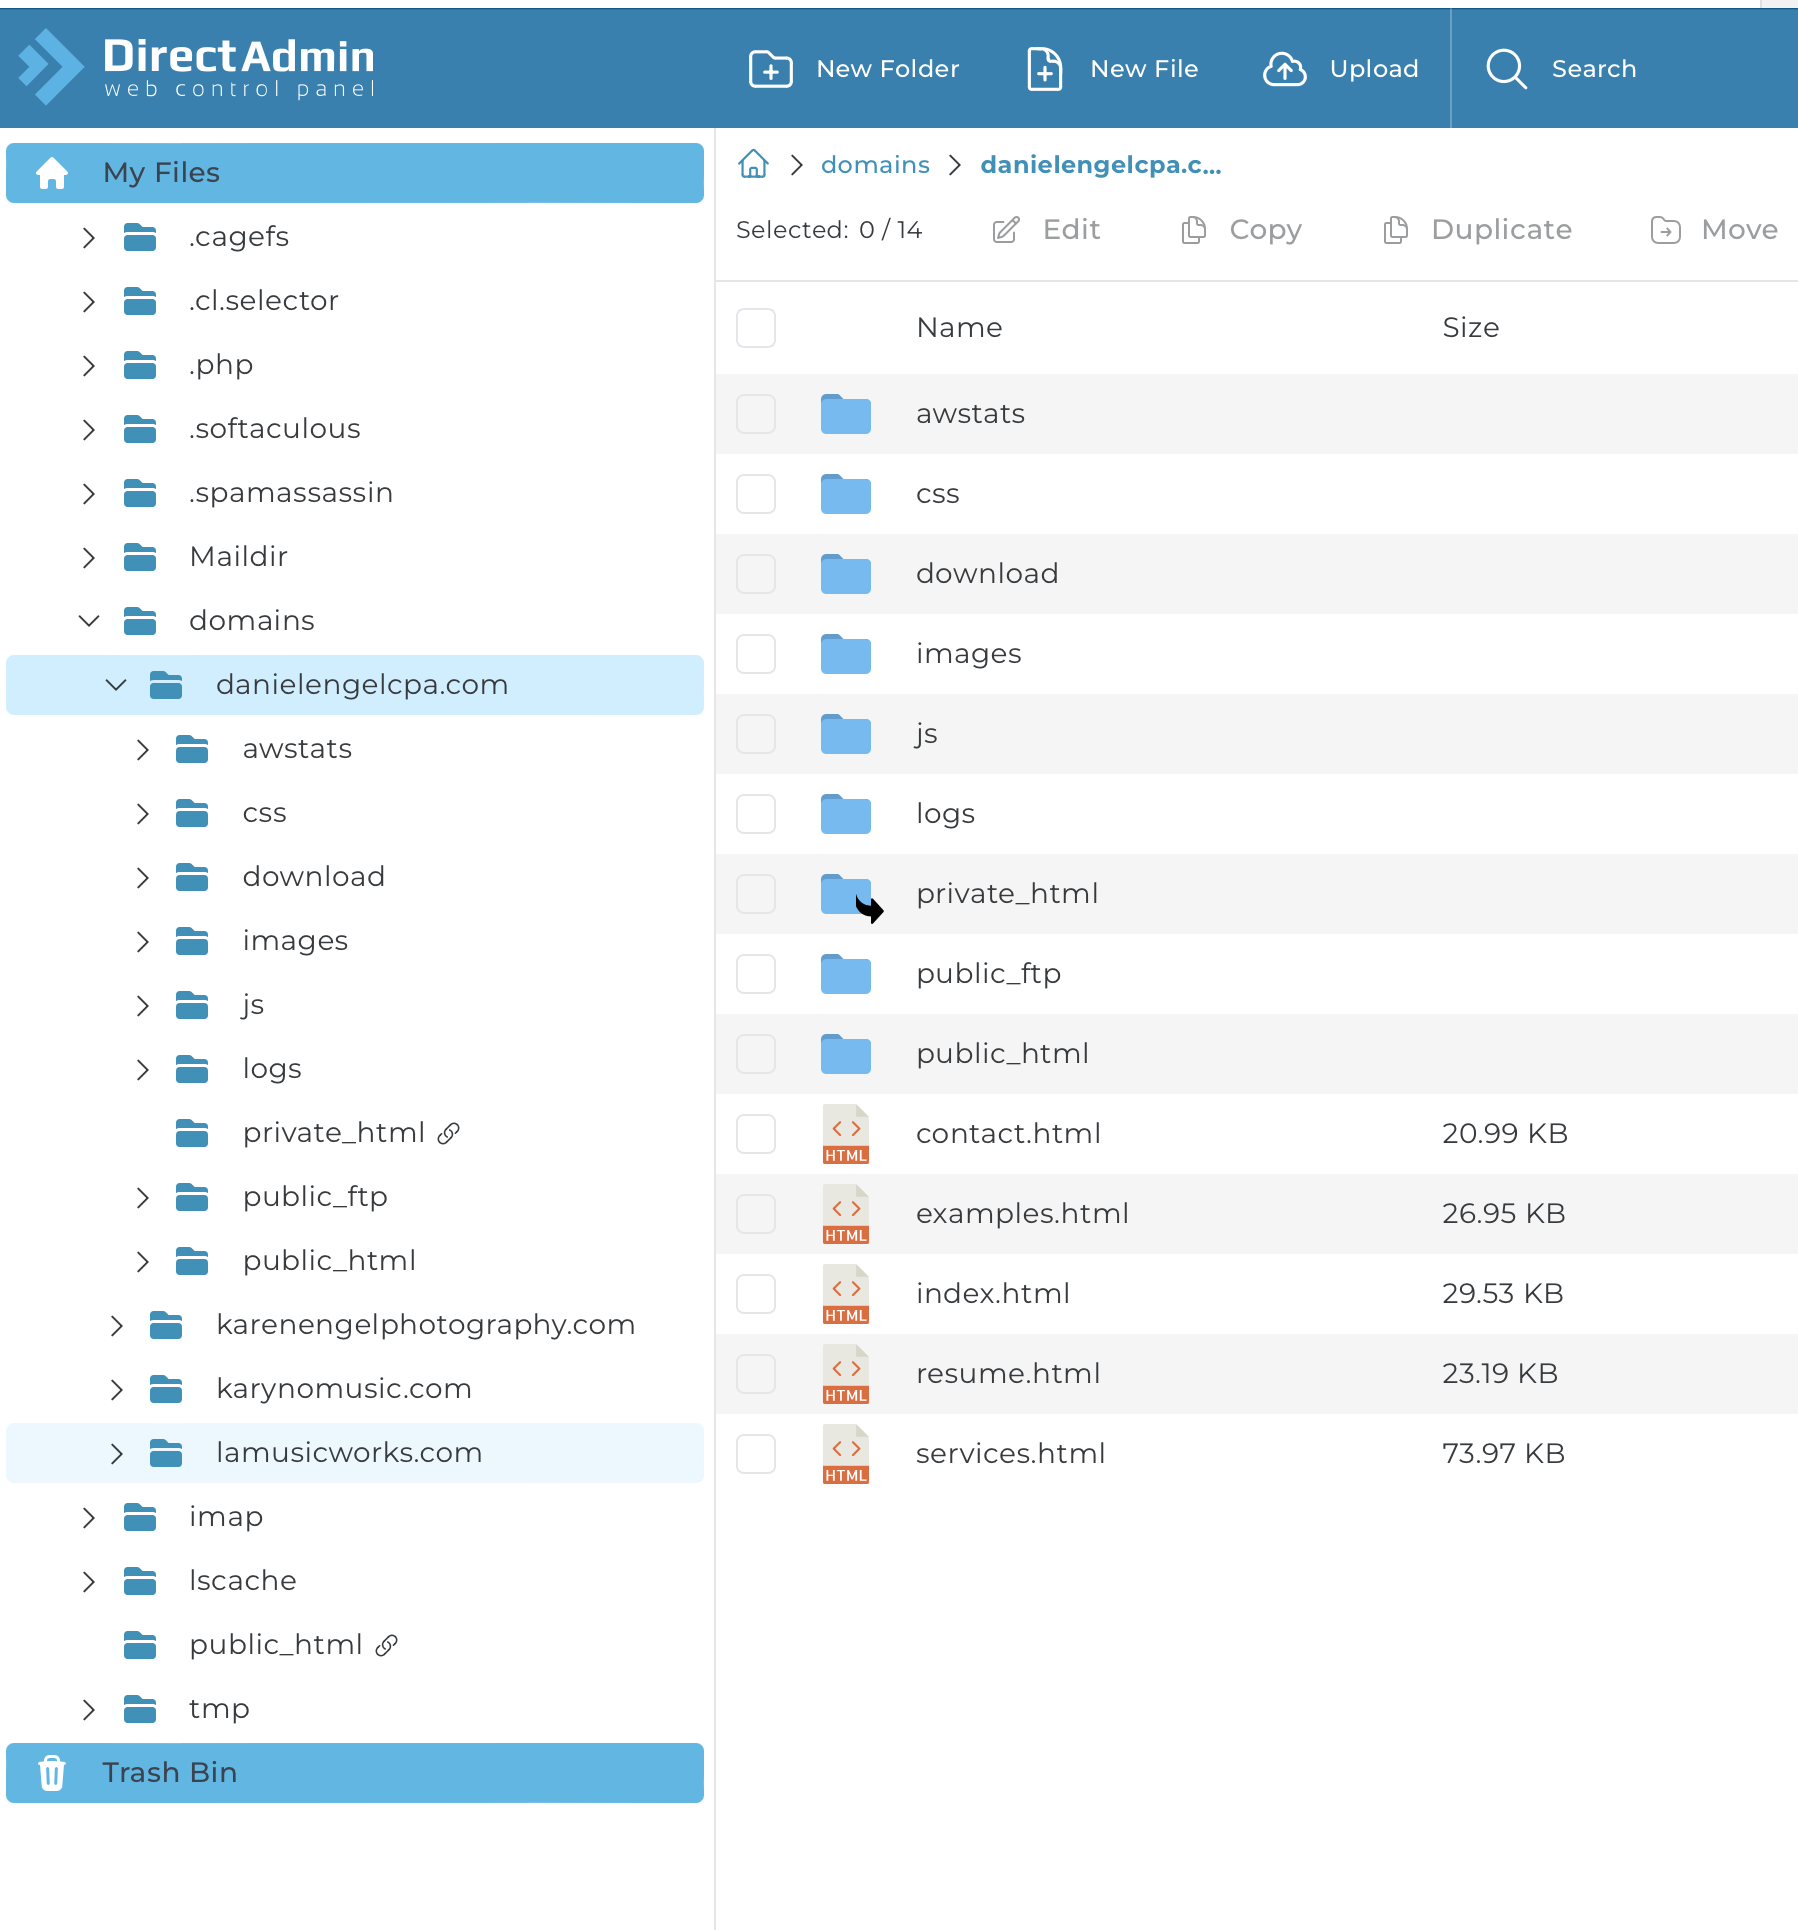Collapse the danielengelcpa.com tree node

click(x=116, y=685)
